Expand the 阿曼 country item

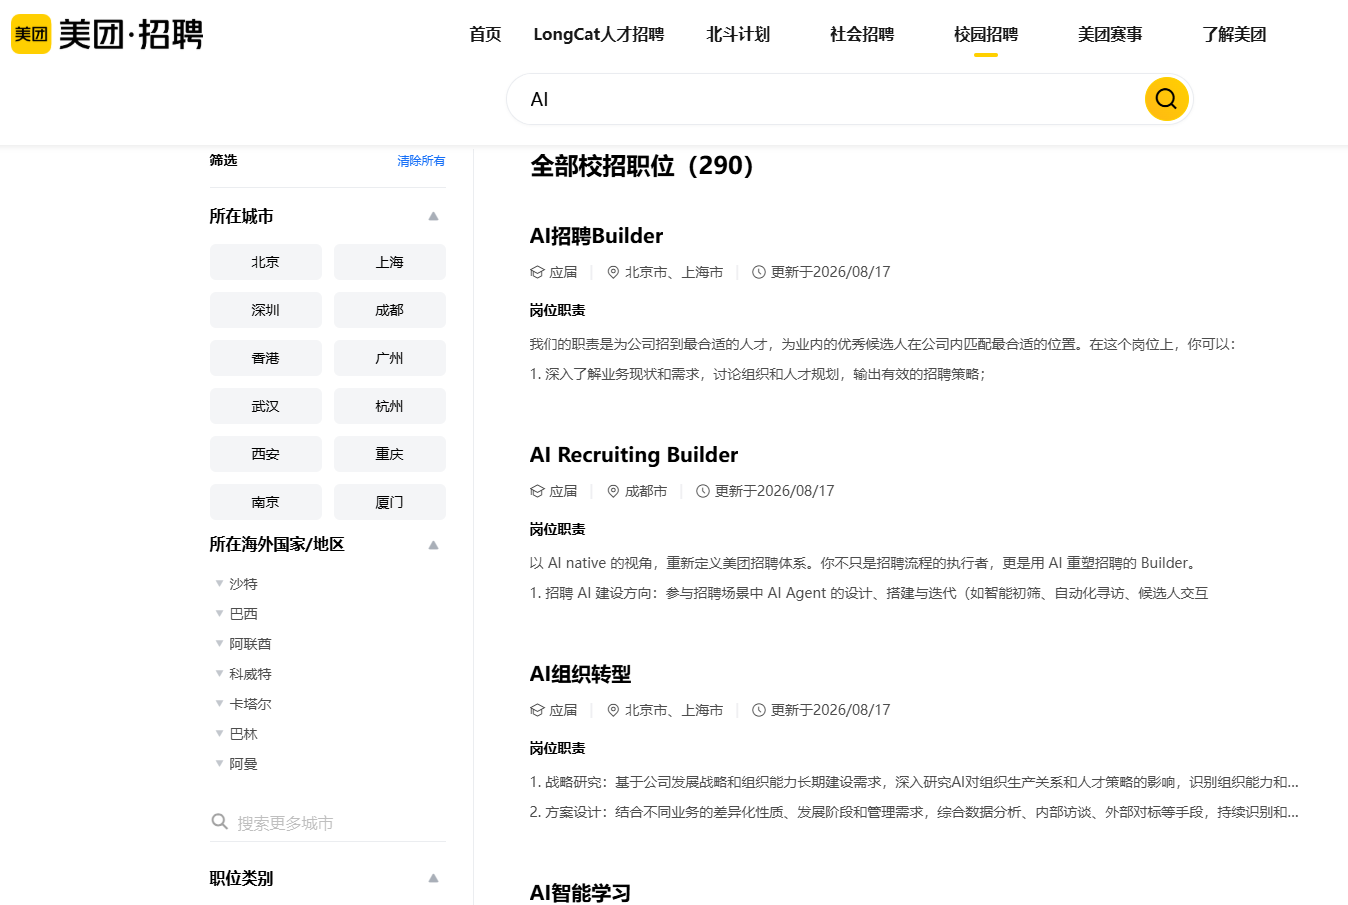[x=219, y=763]
